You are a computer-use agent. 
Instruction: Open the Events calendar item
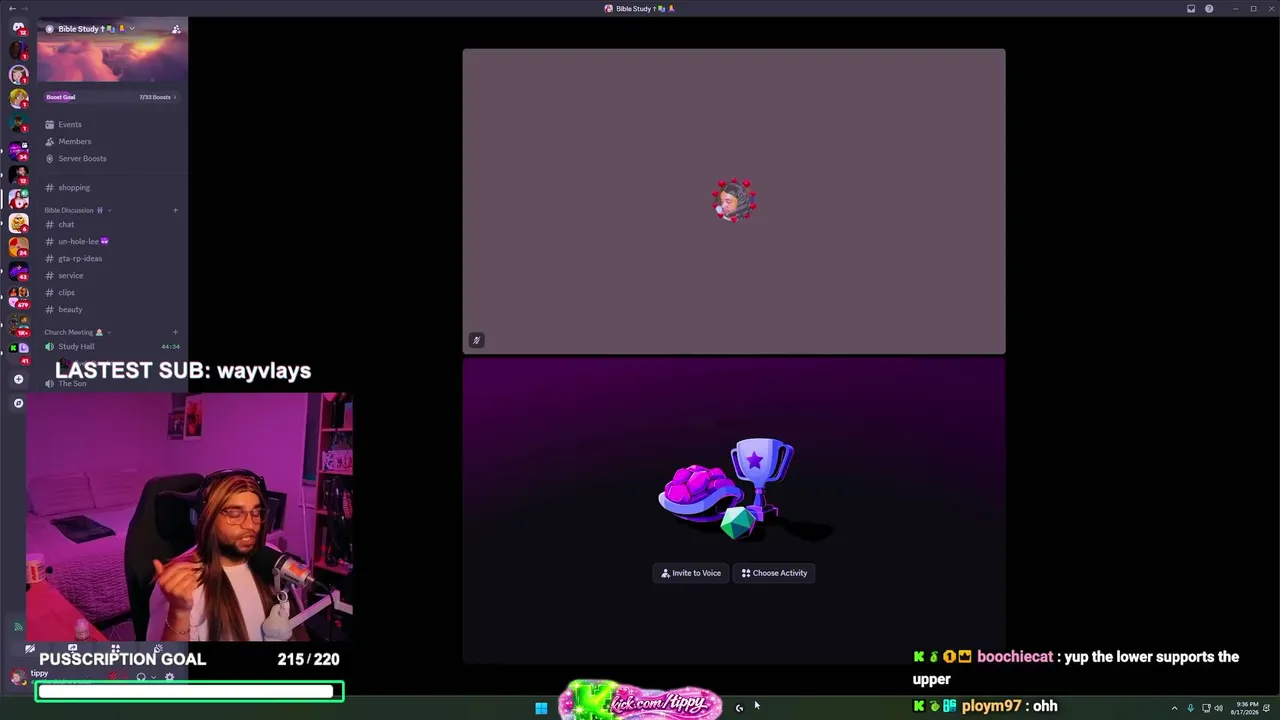click(110, 124)
